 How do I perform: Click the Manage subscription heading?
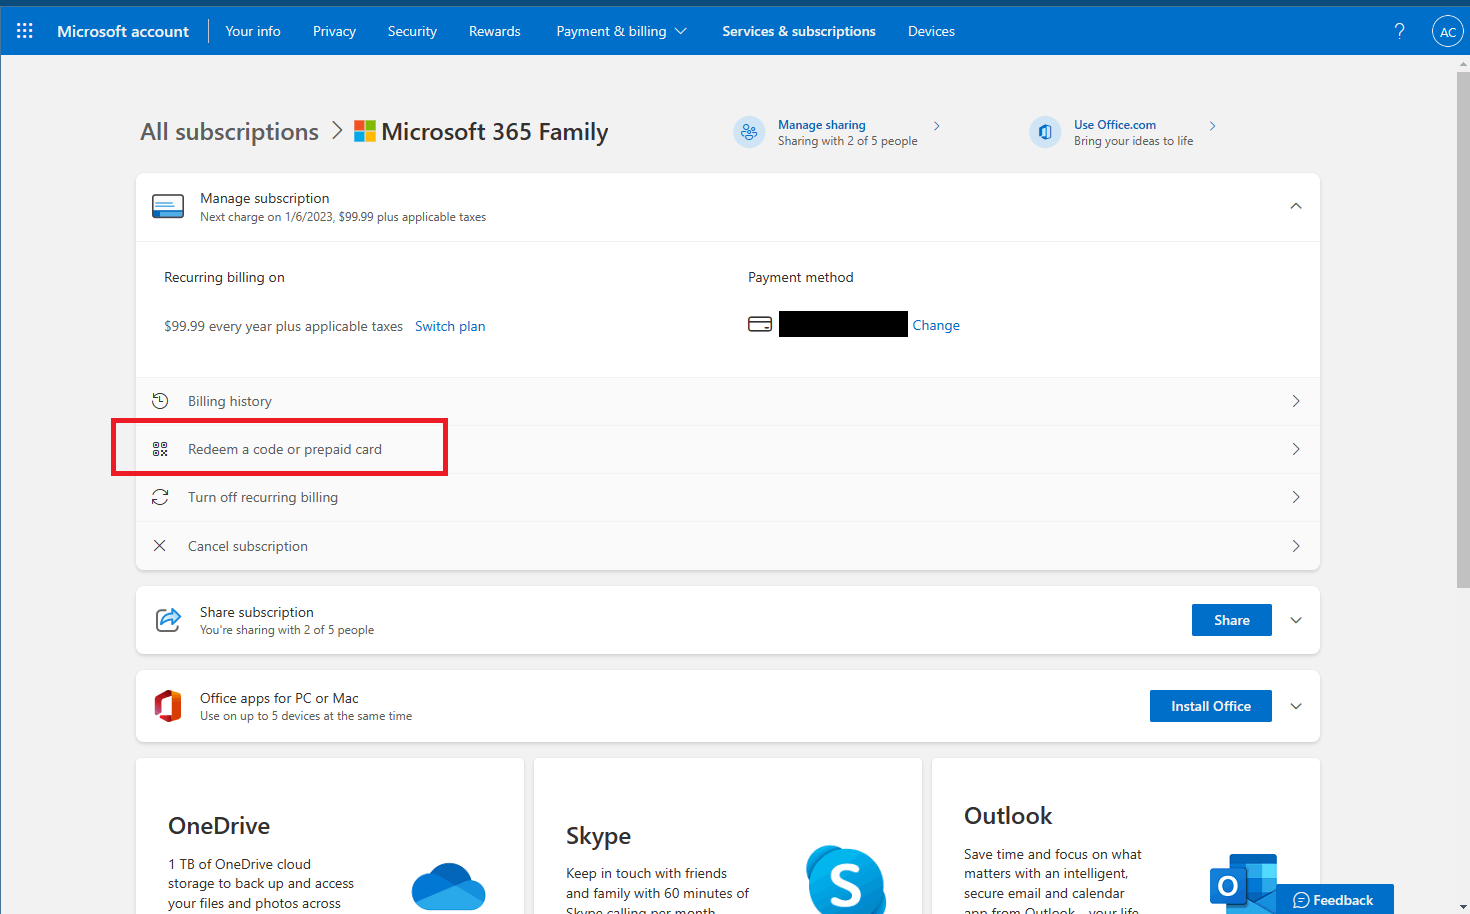264,198
